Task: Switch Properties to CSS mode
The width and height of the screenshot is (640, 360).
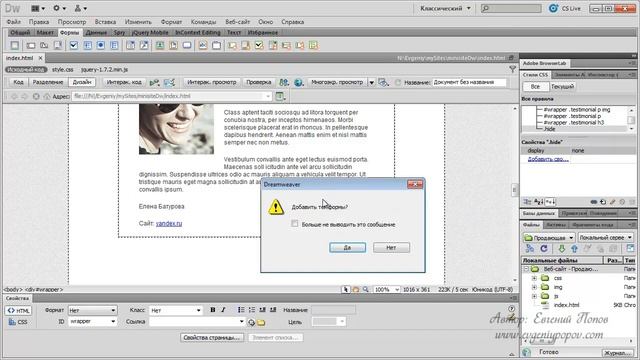Action: pos(18,322)
